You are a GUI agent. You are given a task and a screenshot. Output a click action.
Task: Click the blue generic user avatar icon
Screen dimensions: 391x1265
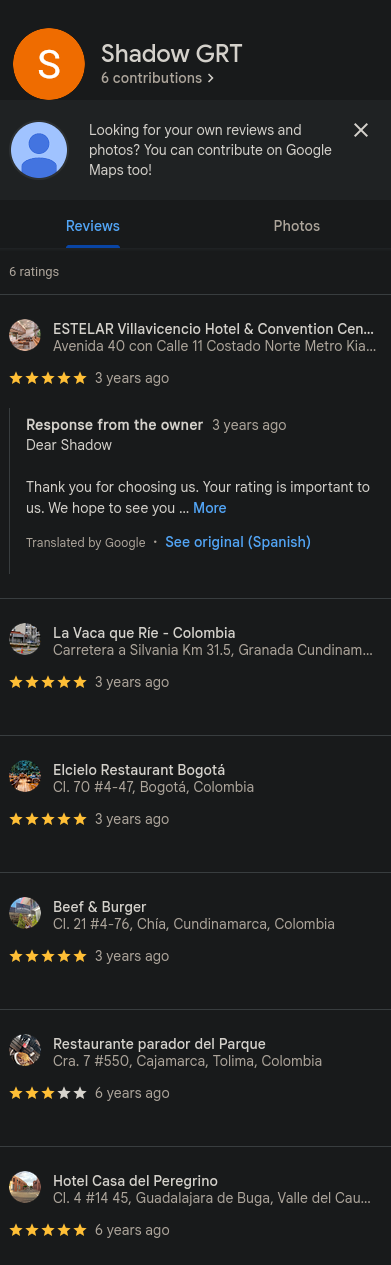pyautogui.click(x=39, y=151)
